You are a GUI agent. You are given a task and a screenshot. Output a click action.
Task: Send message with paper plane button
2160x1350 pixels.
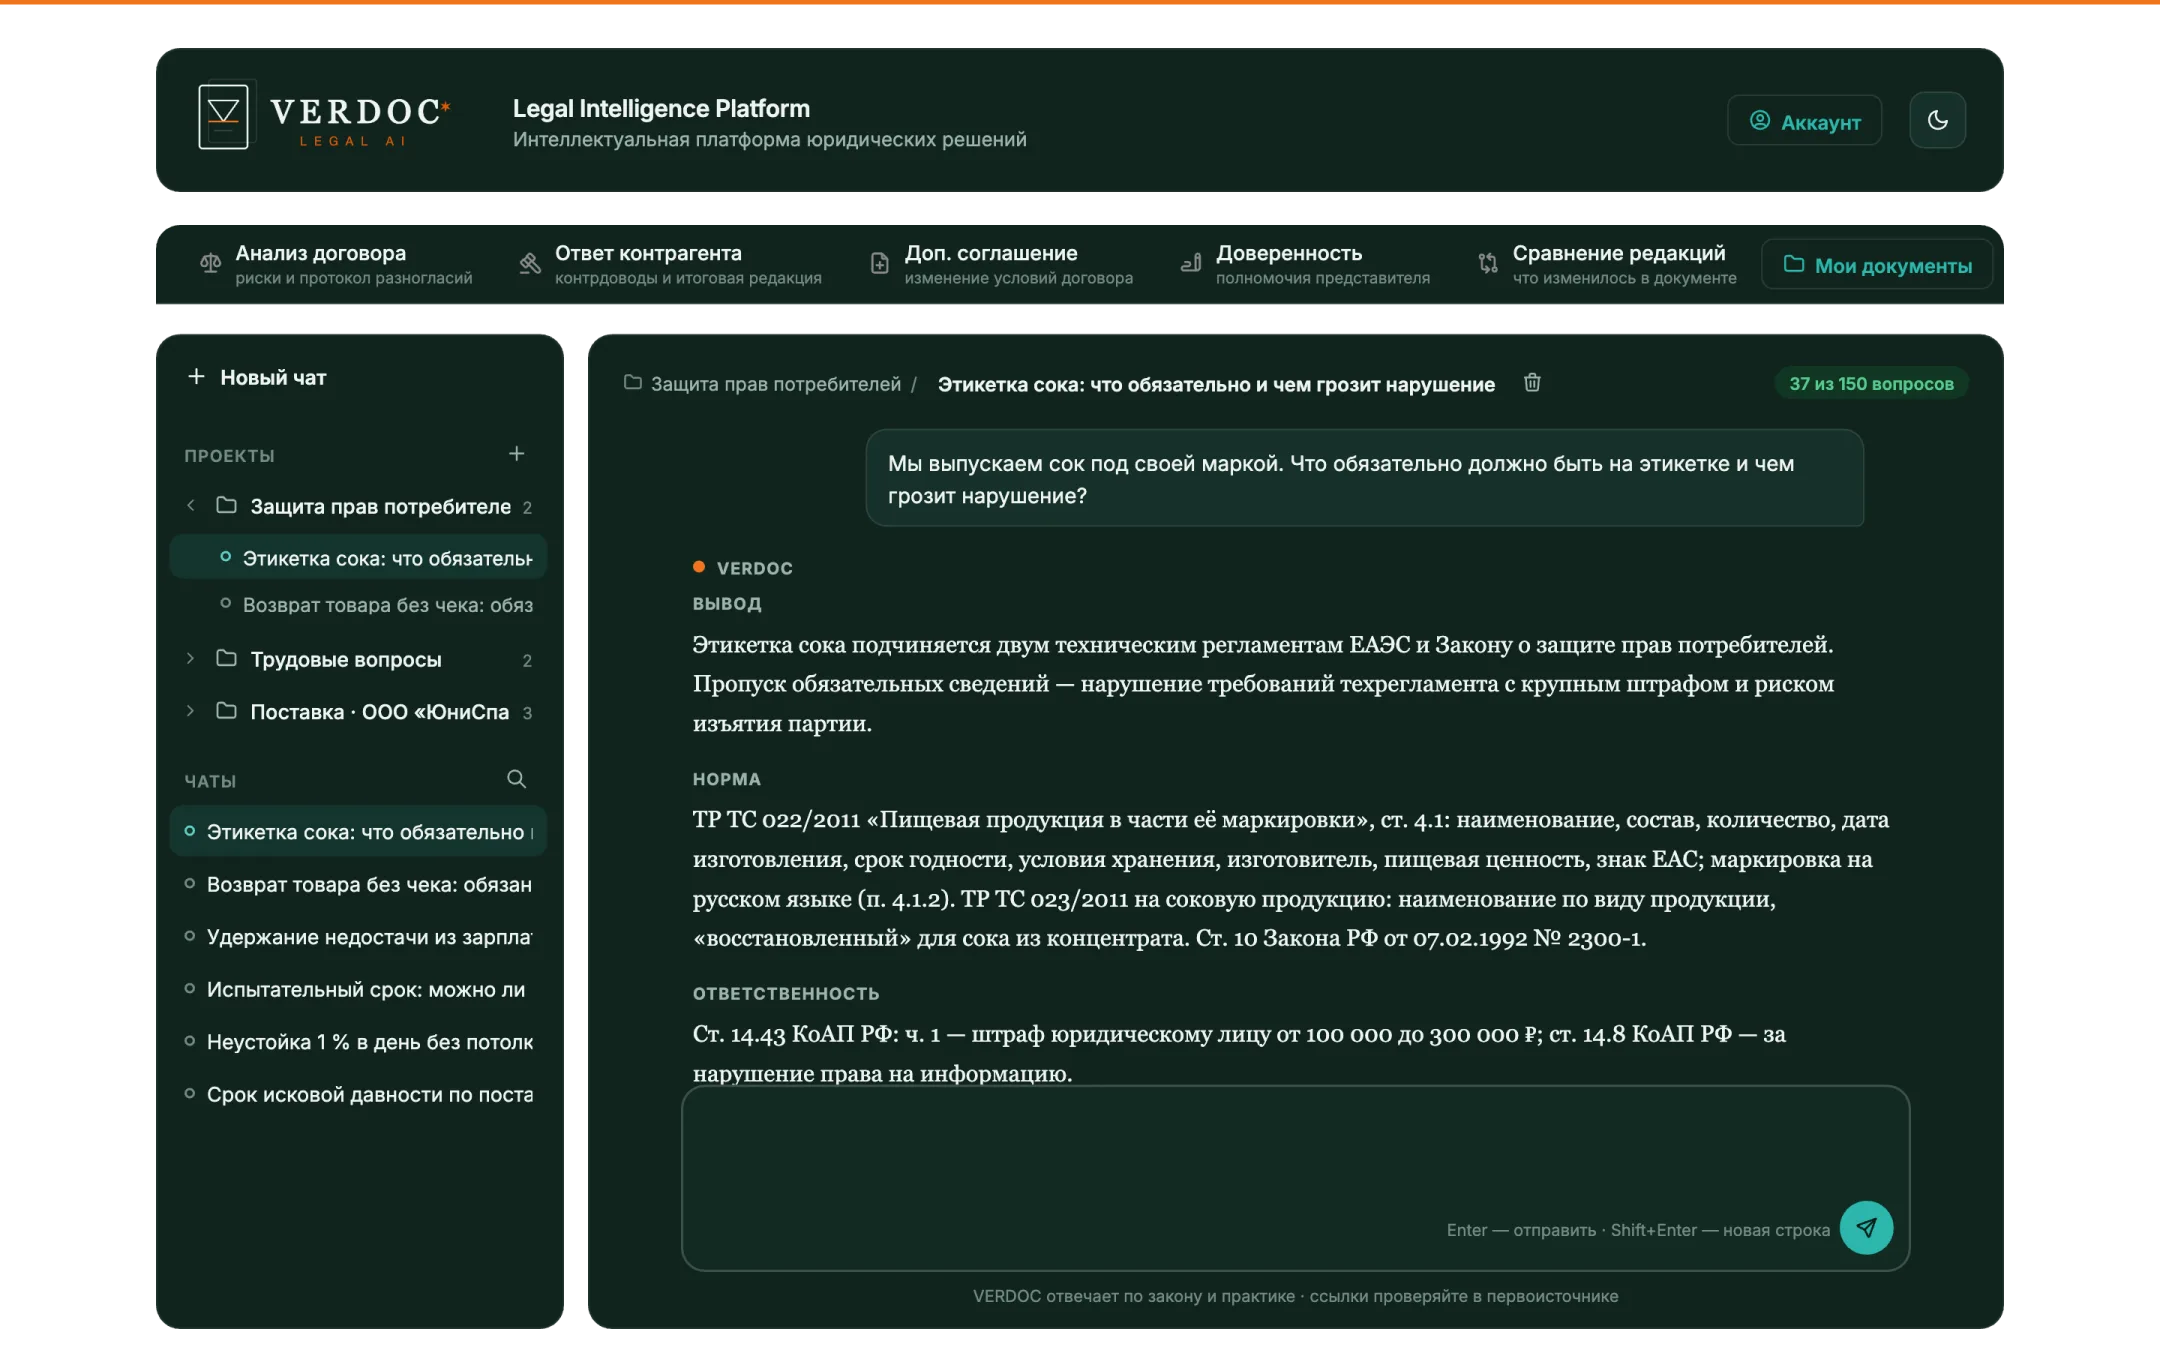[1866, 1228]
